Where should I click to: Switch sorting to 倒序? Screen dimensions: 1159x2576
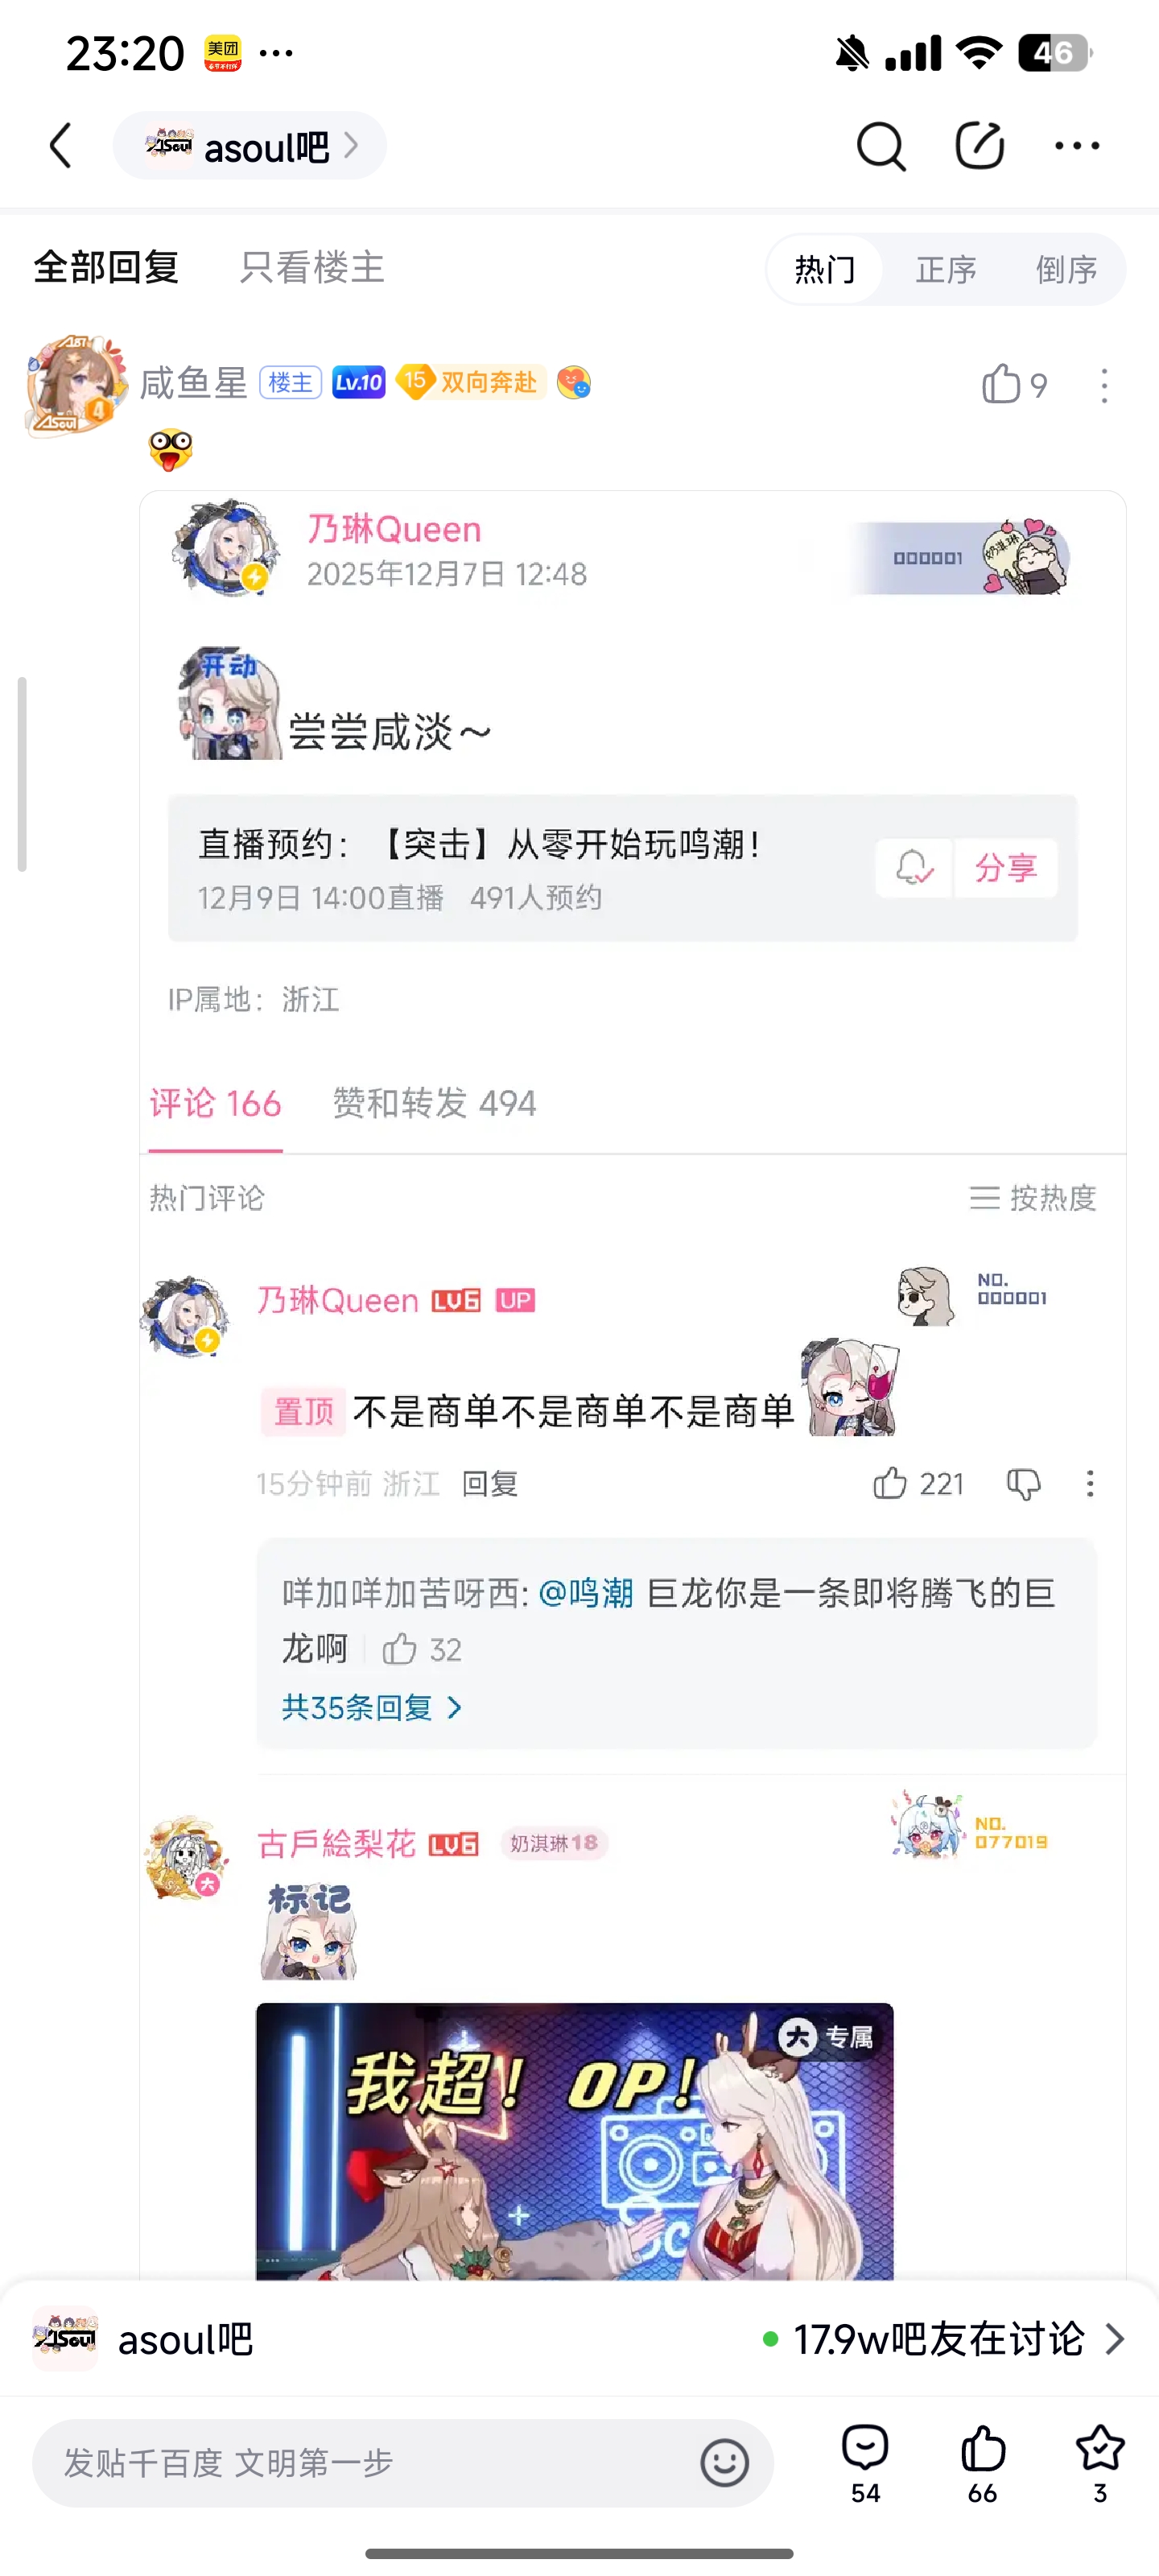tap(1066, 269)
